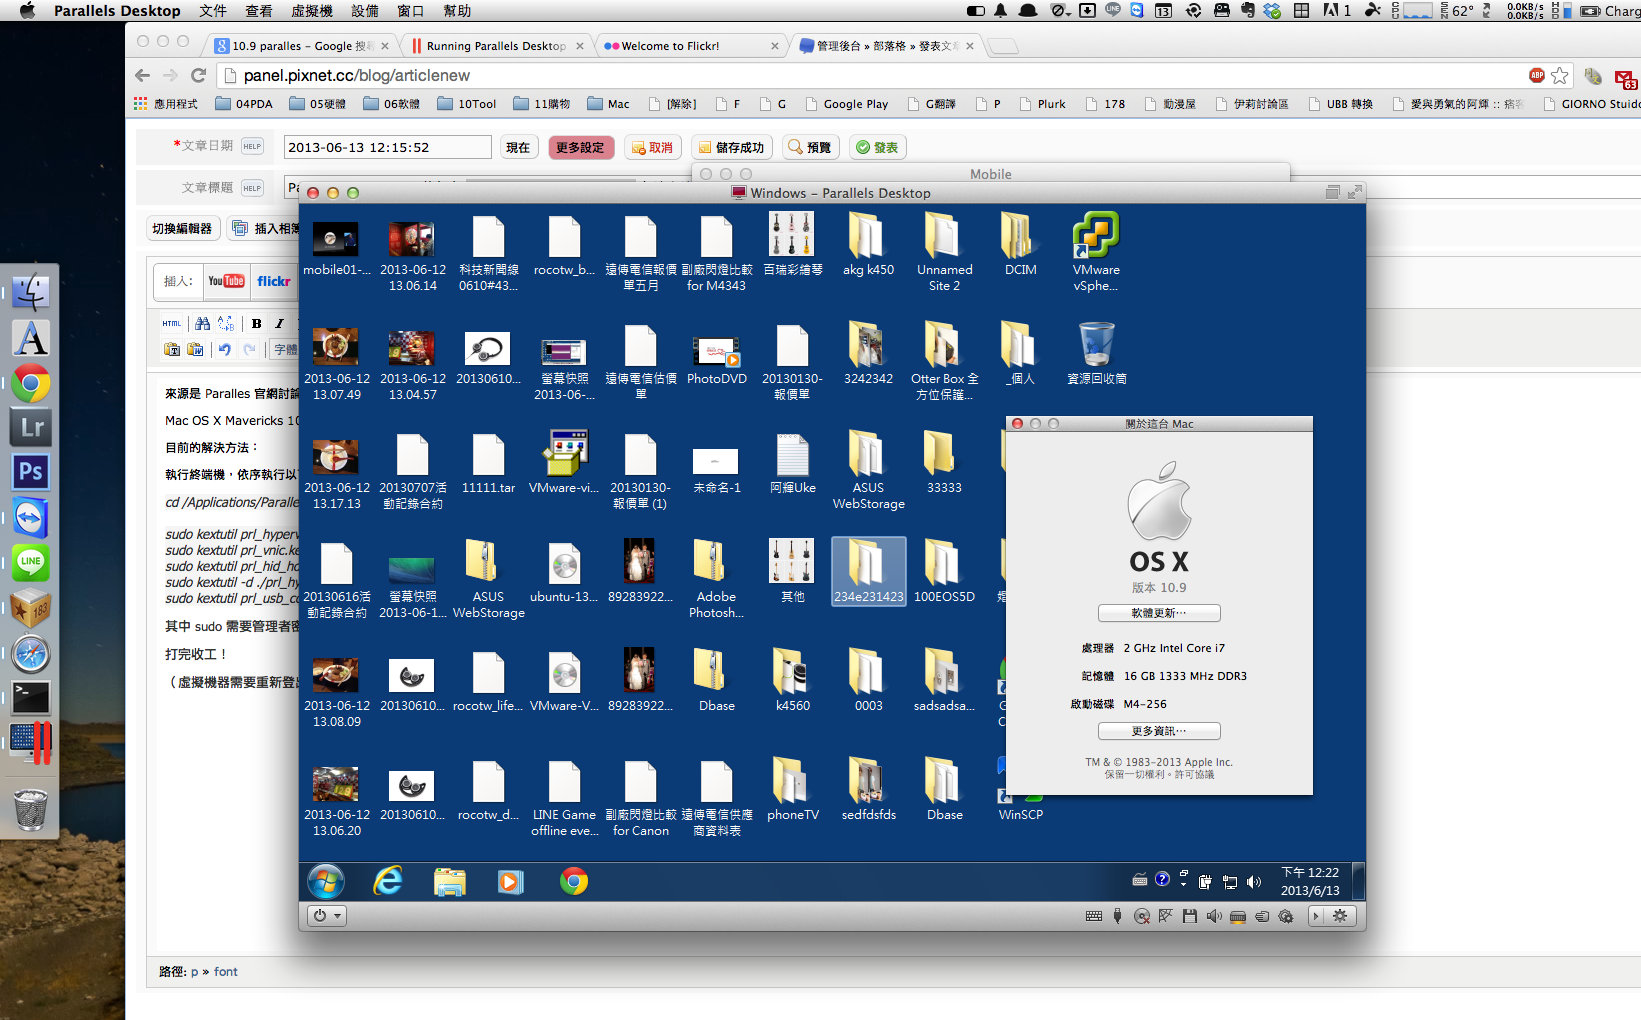Toggle bold formatting in the blog editor
The width and height of the screenshot is (1641, 1020).
pos(257,323)
